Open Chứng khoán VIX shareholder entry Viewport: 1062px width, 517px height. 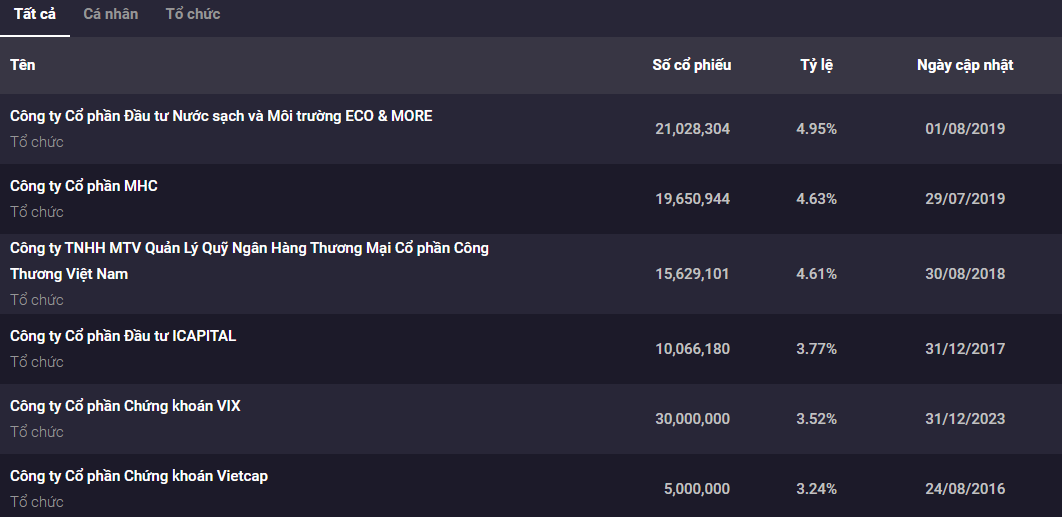click(125, 406)
